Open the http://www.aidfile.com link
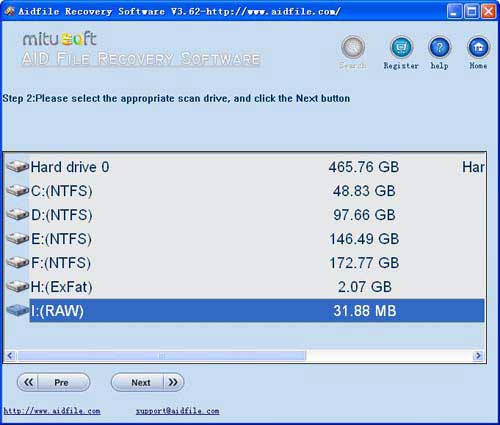This screenshot has width=500, height=425. [x=52, y=411]
